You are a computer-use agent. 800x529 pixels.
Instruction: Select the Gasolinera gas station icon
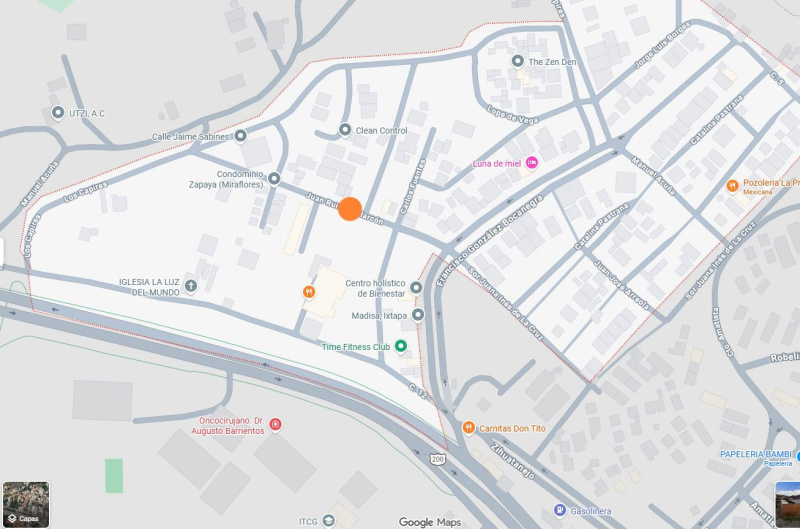(x=560, y=510)
